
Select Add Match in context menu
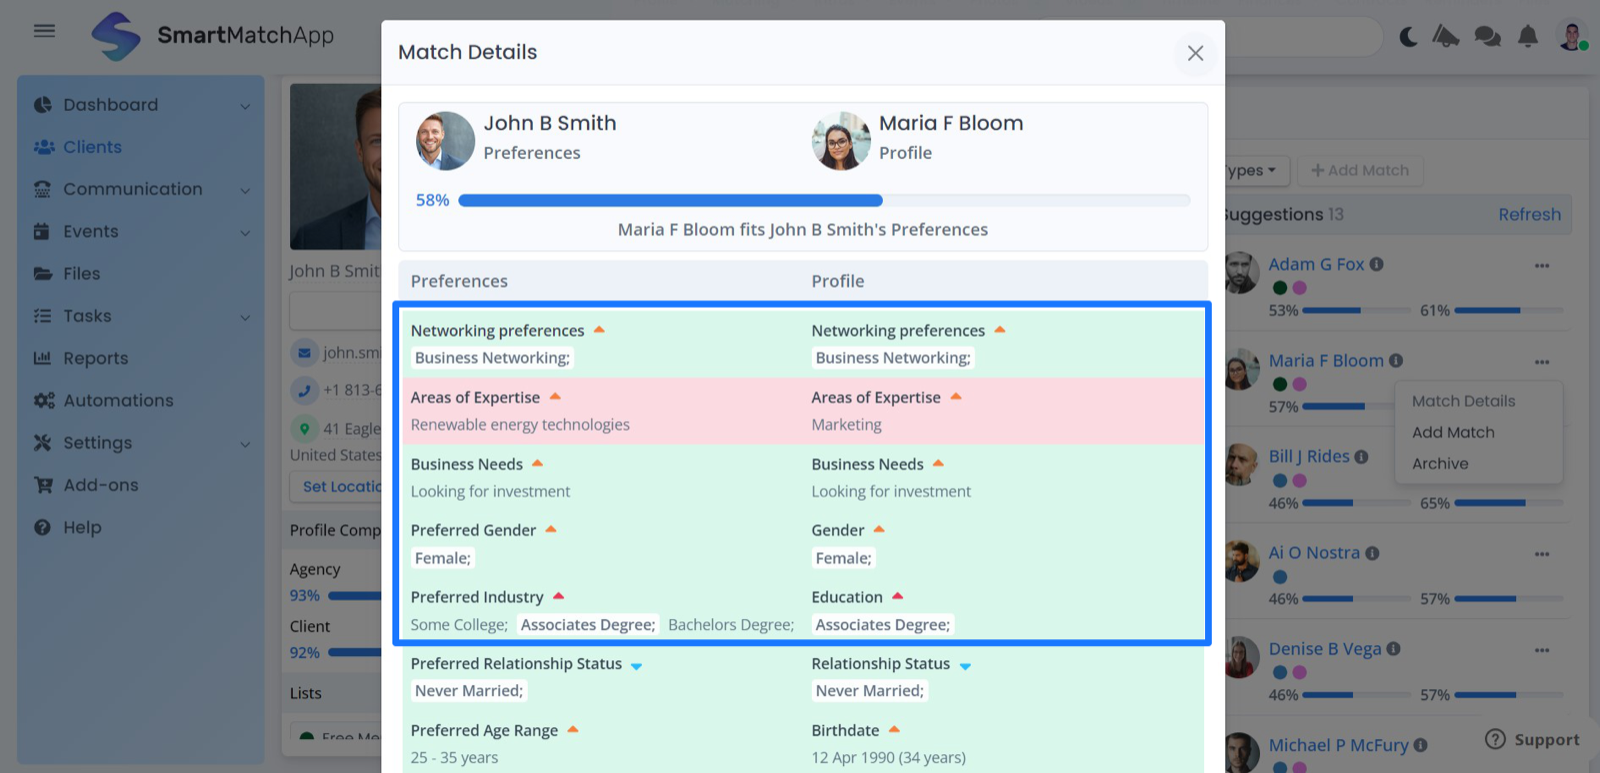click(1453, 432)
